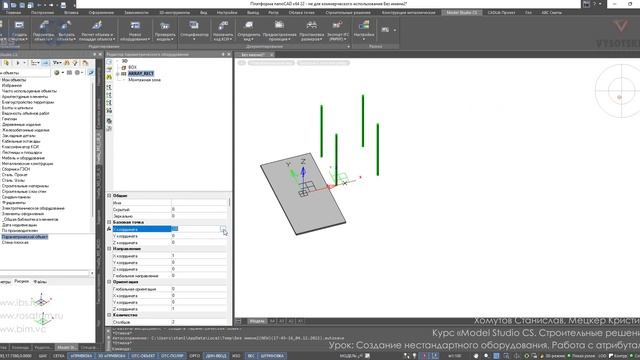Open Облака точек ribbon tab
Viewport: 640px width, 360px height.
point(302,13)
